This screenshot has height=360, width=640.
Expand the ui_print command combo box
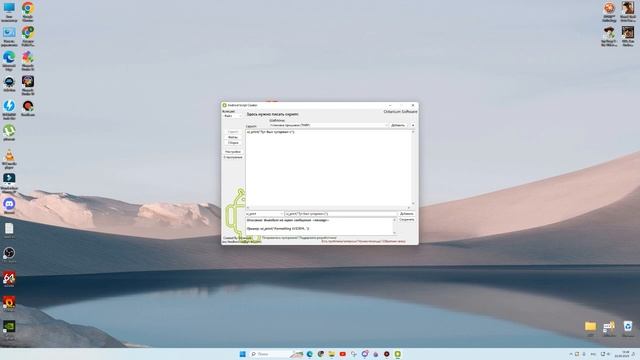click(264, 214)
